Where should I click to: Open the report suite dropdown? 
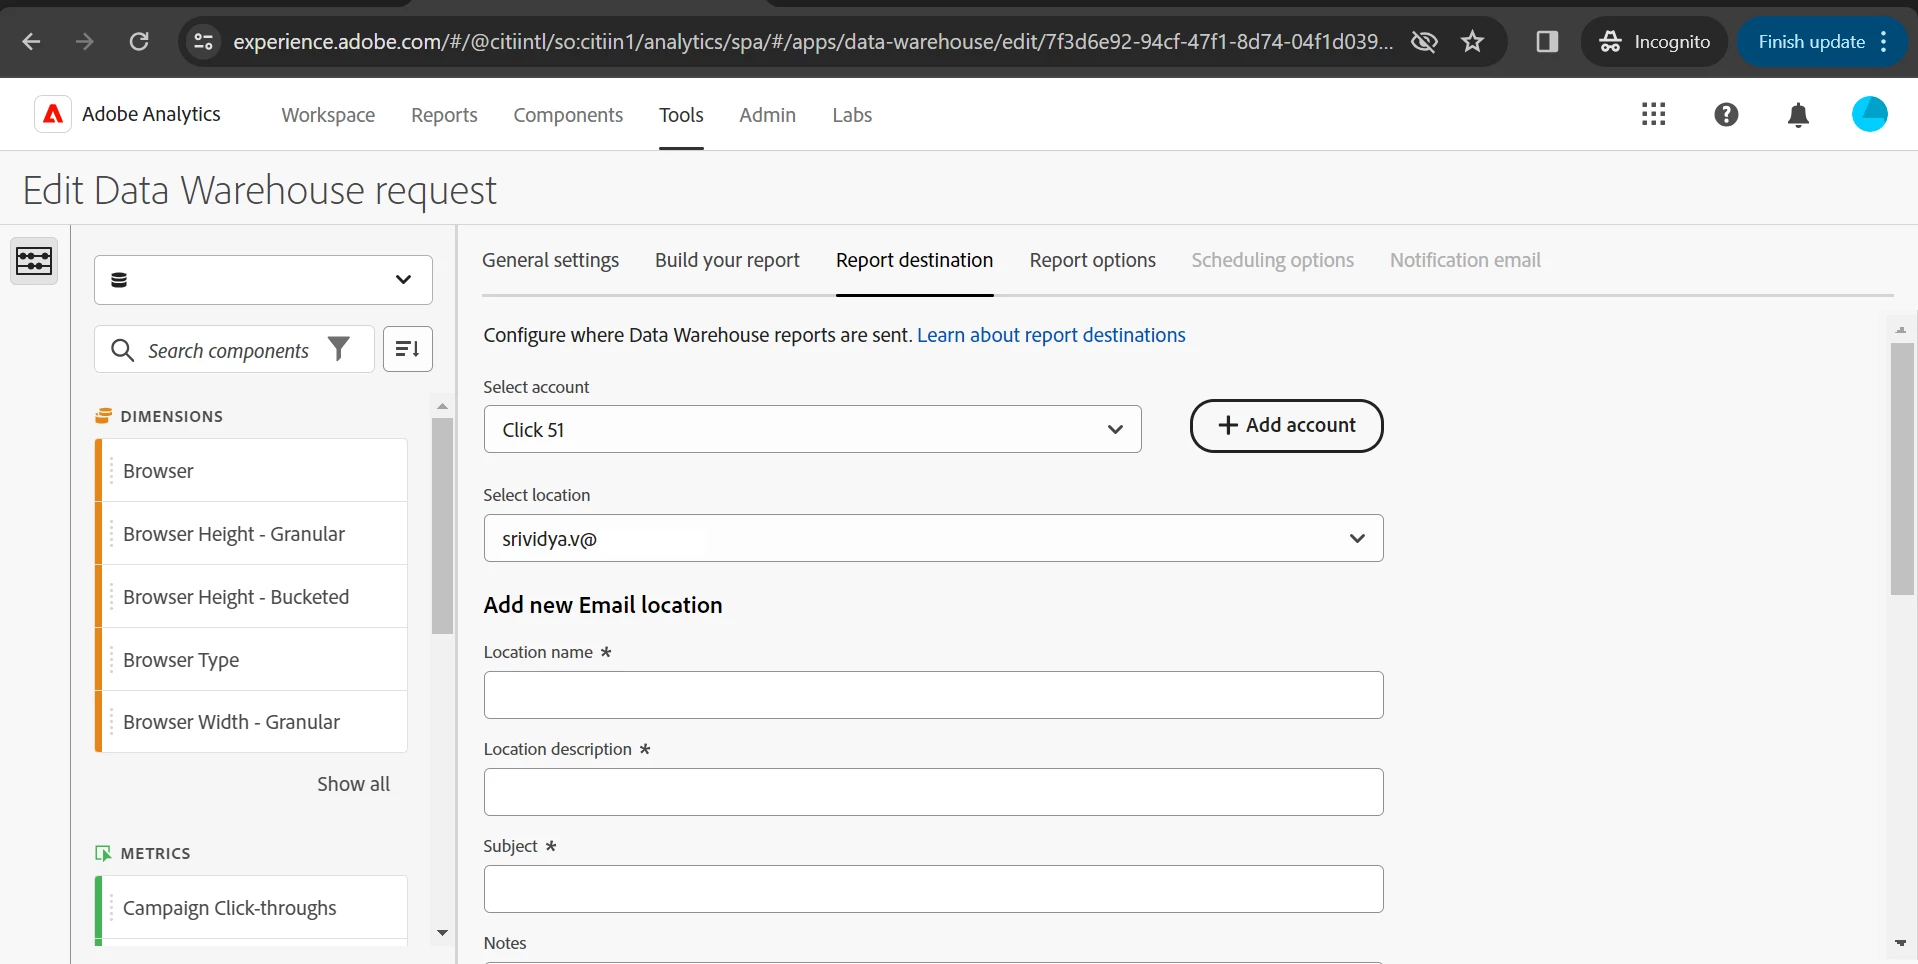pos(263,280)
